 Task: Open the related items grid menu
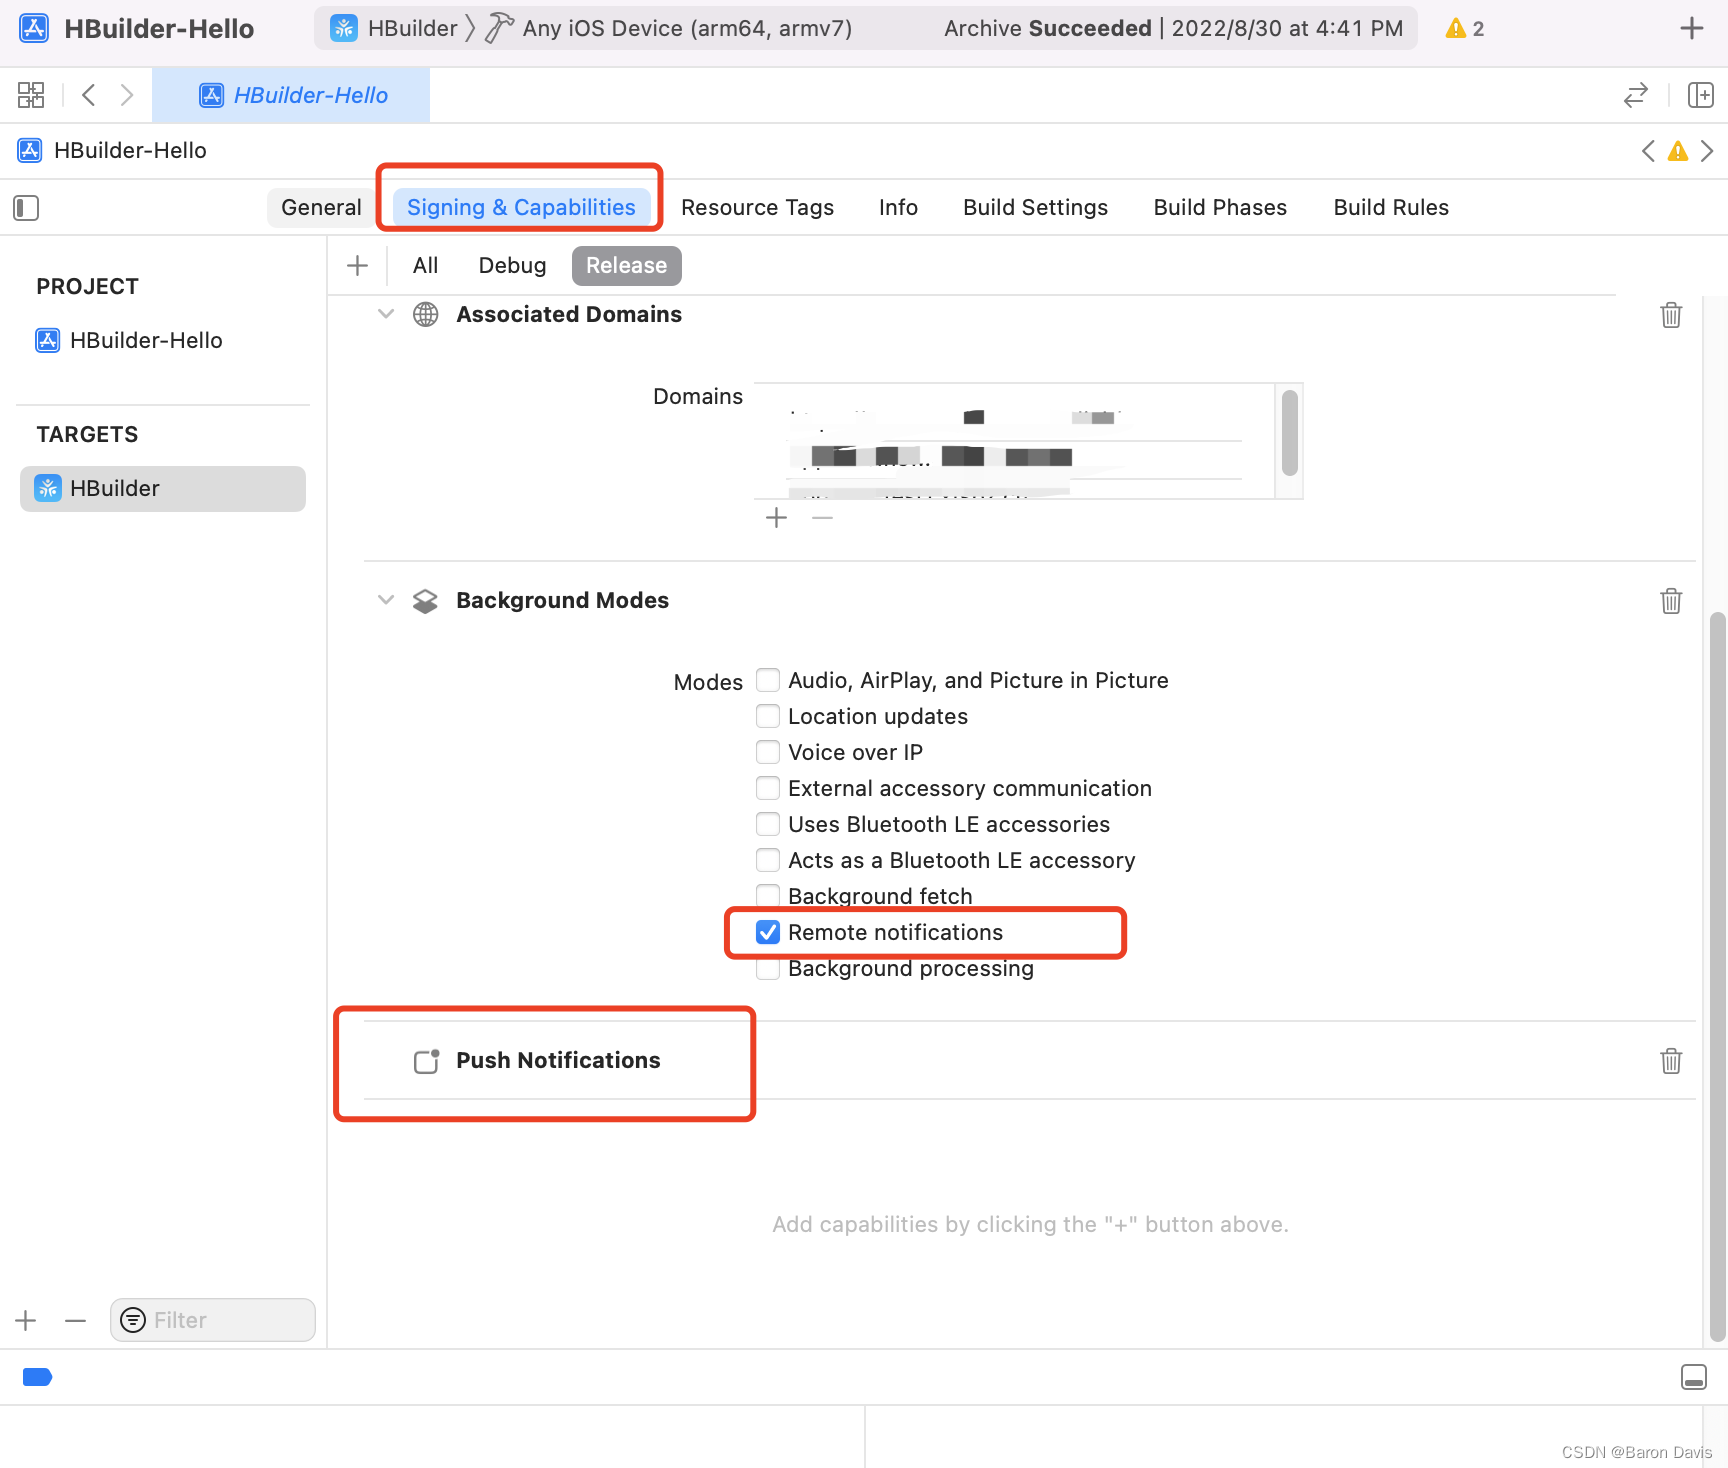point(31,95)
